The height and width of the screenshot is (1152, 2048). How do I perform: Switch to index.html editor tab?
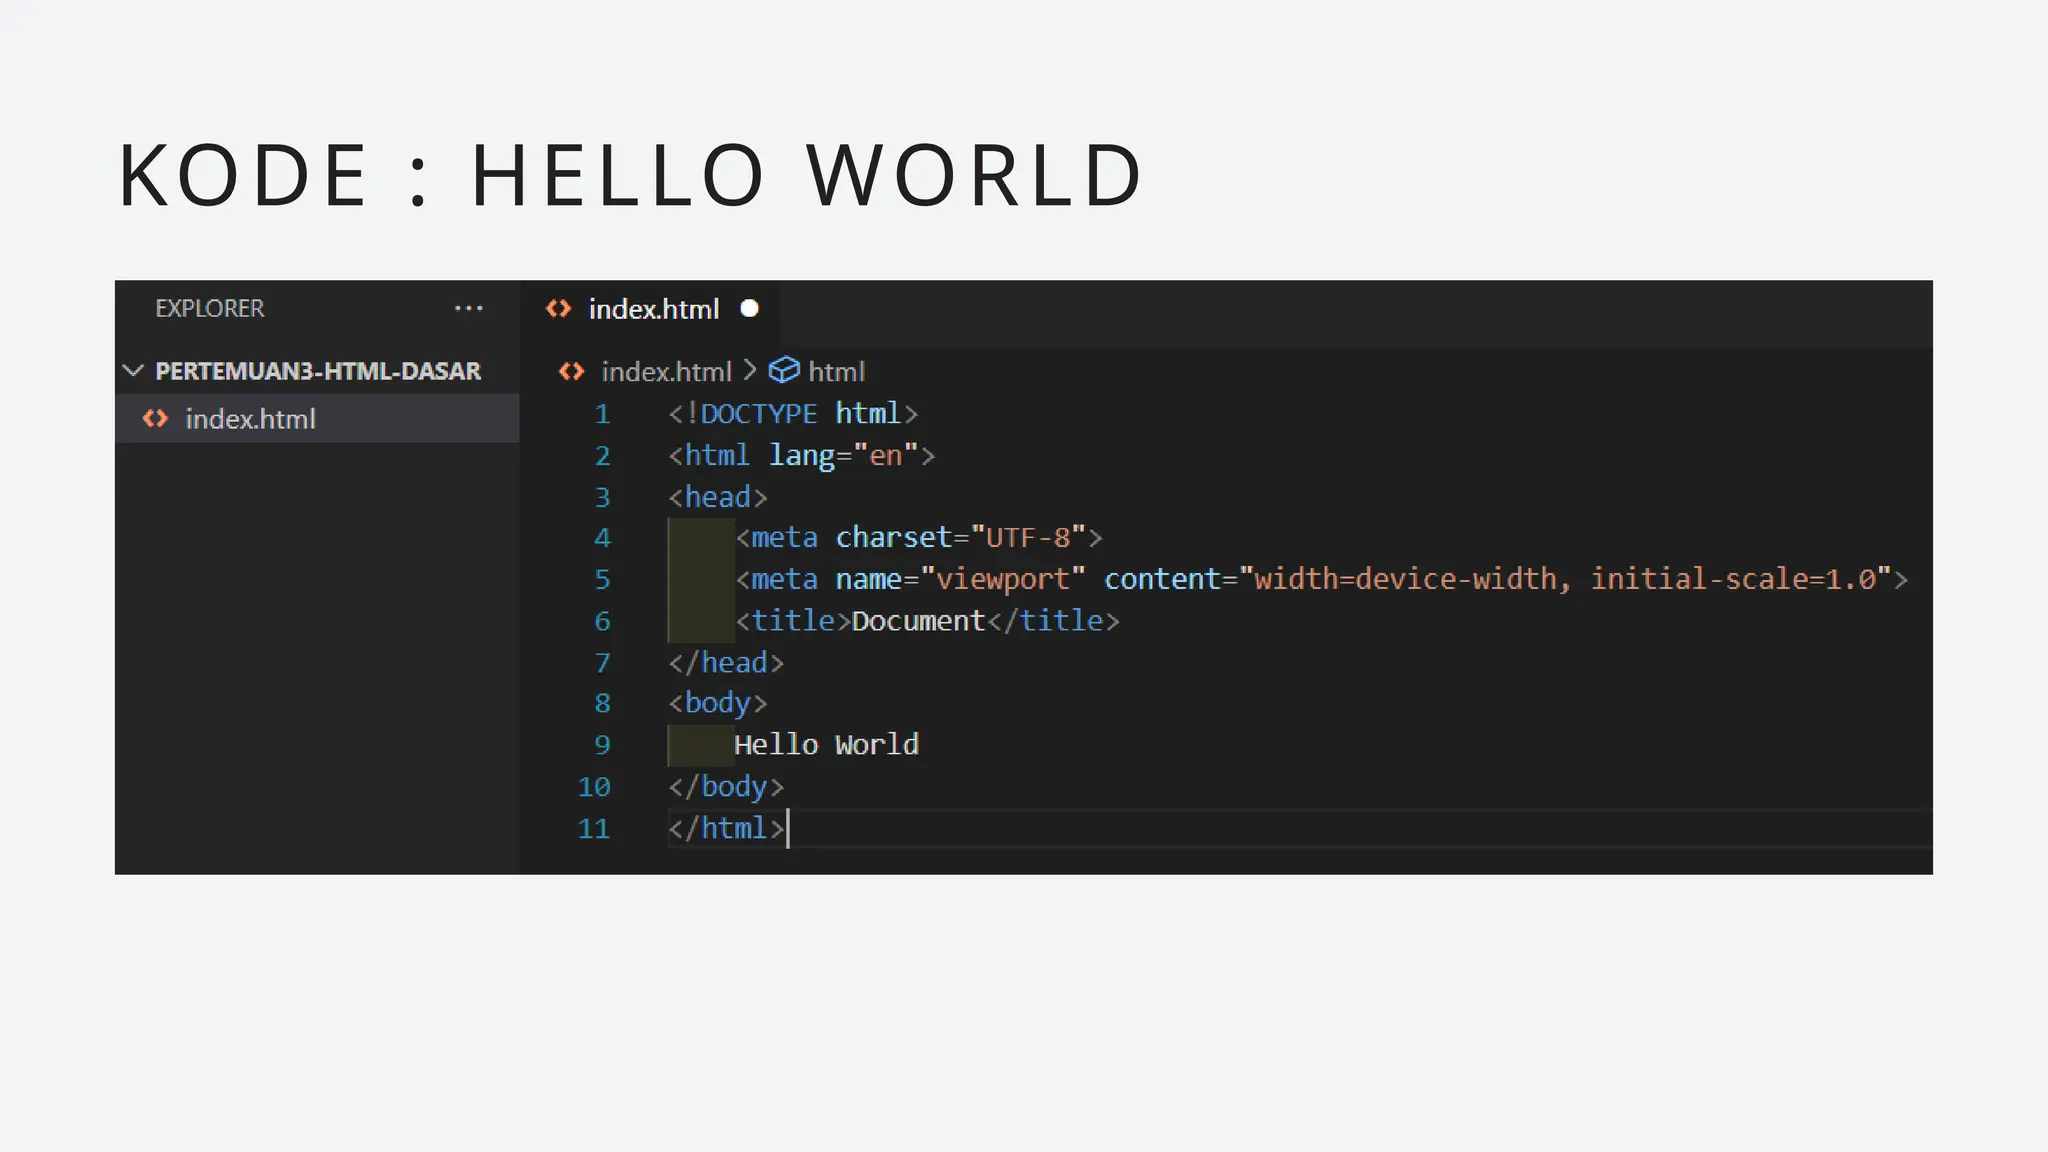(652, 309)
